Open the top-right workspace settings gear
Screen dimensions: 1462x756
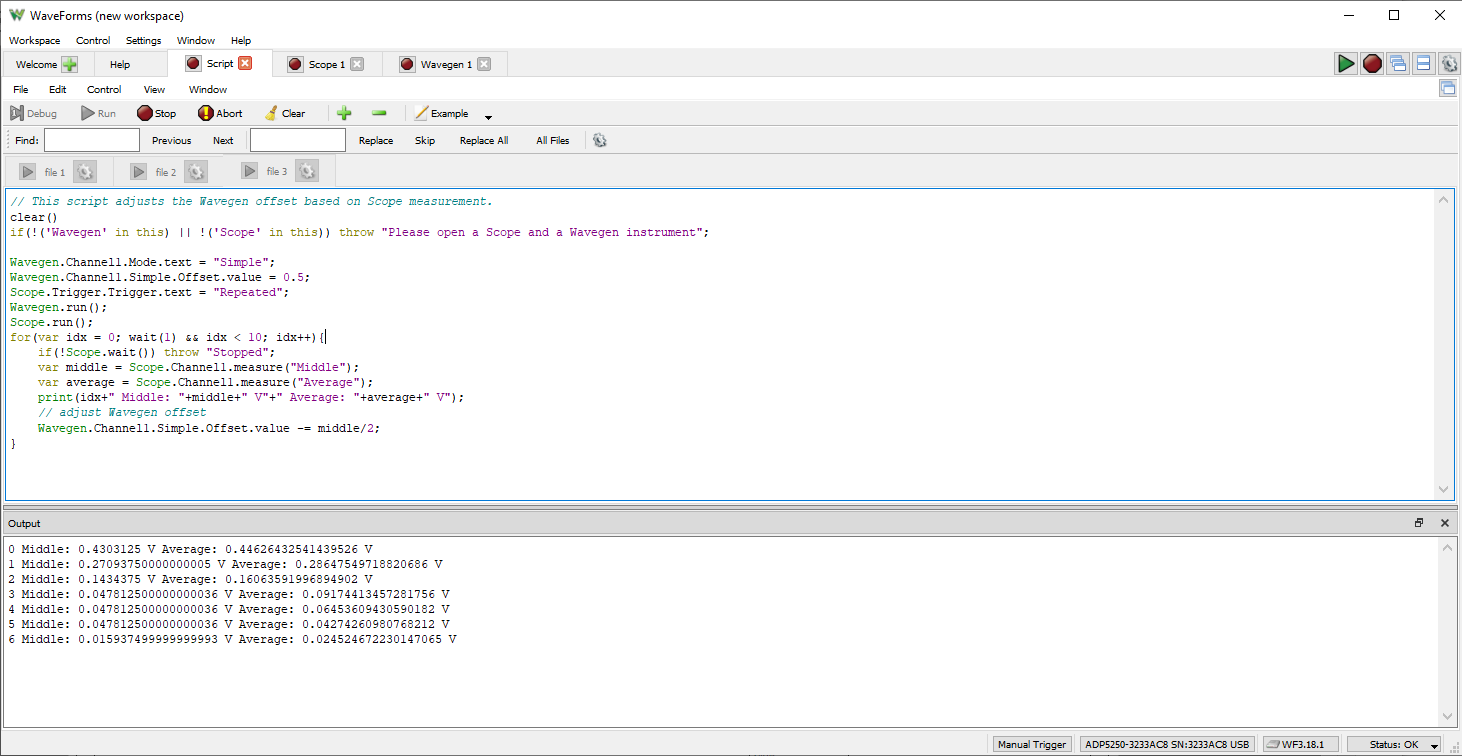pyautogui.click(x=1449, y=63)
